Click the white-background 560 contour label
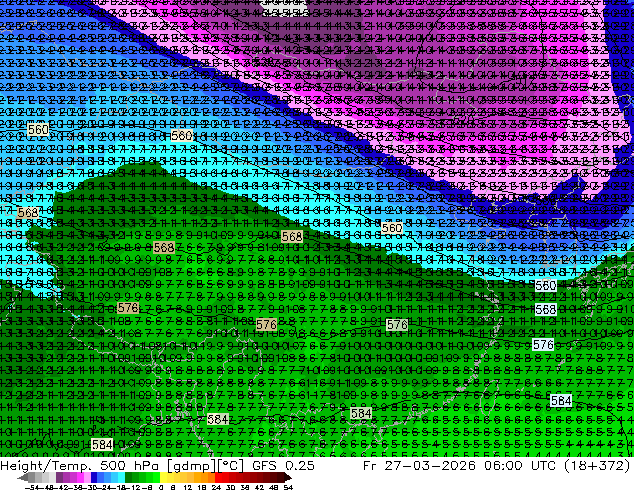The width and height of the screenshot is (634, 490). click(545, 286)
